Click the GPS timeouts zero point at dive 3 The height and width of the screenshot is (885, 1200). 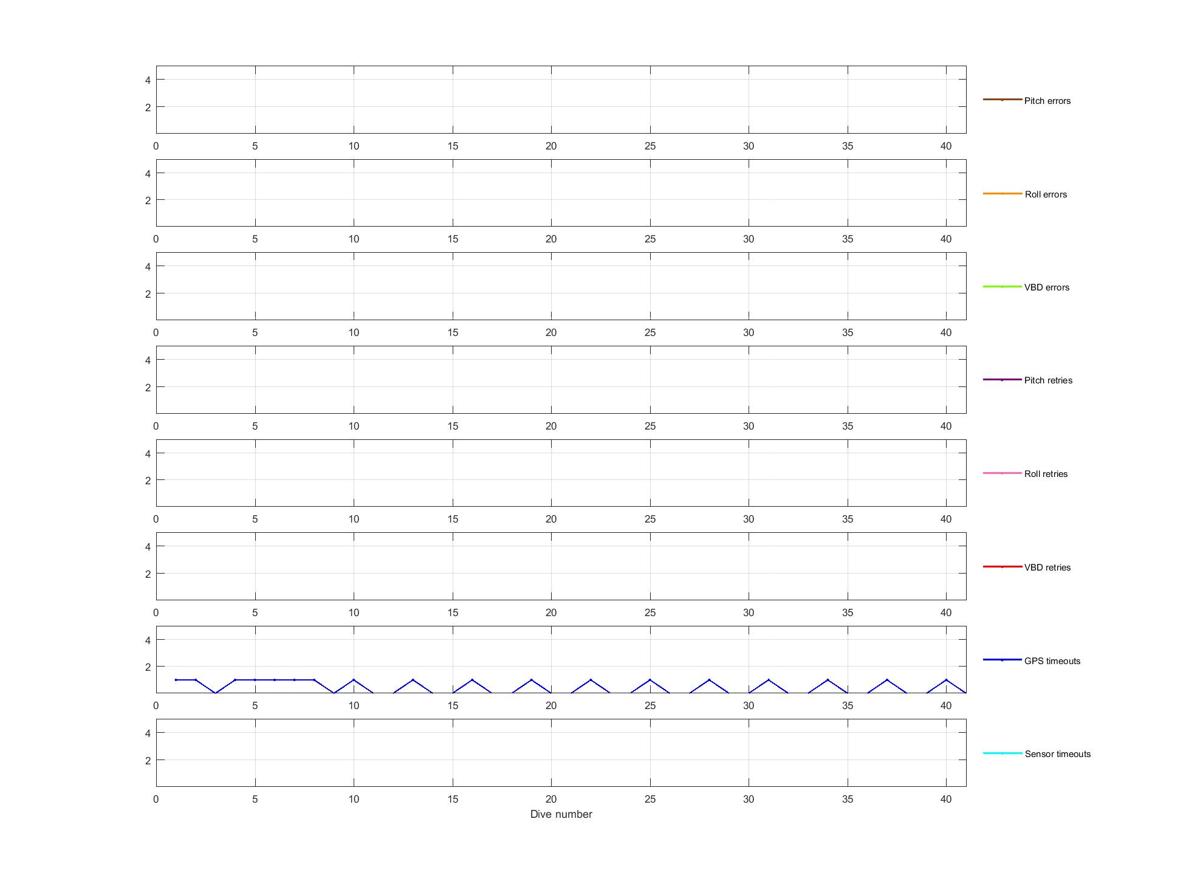pyautogui.click(x=215, y=693)
